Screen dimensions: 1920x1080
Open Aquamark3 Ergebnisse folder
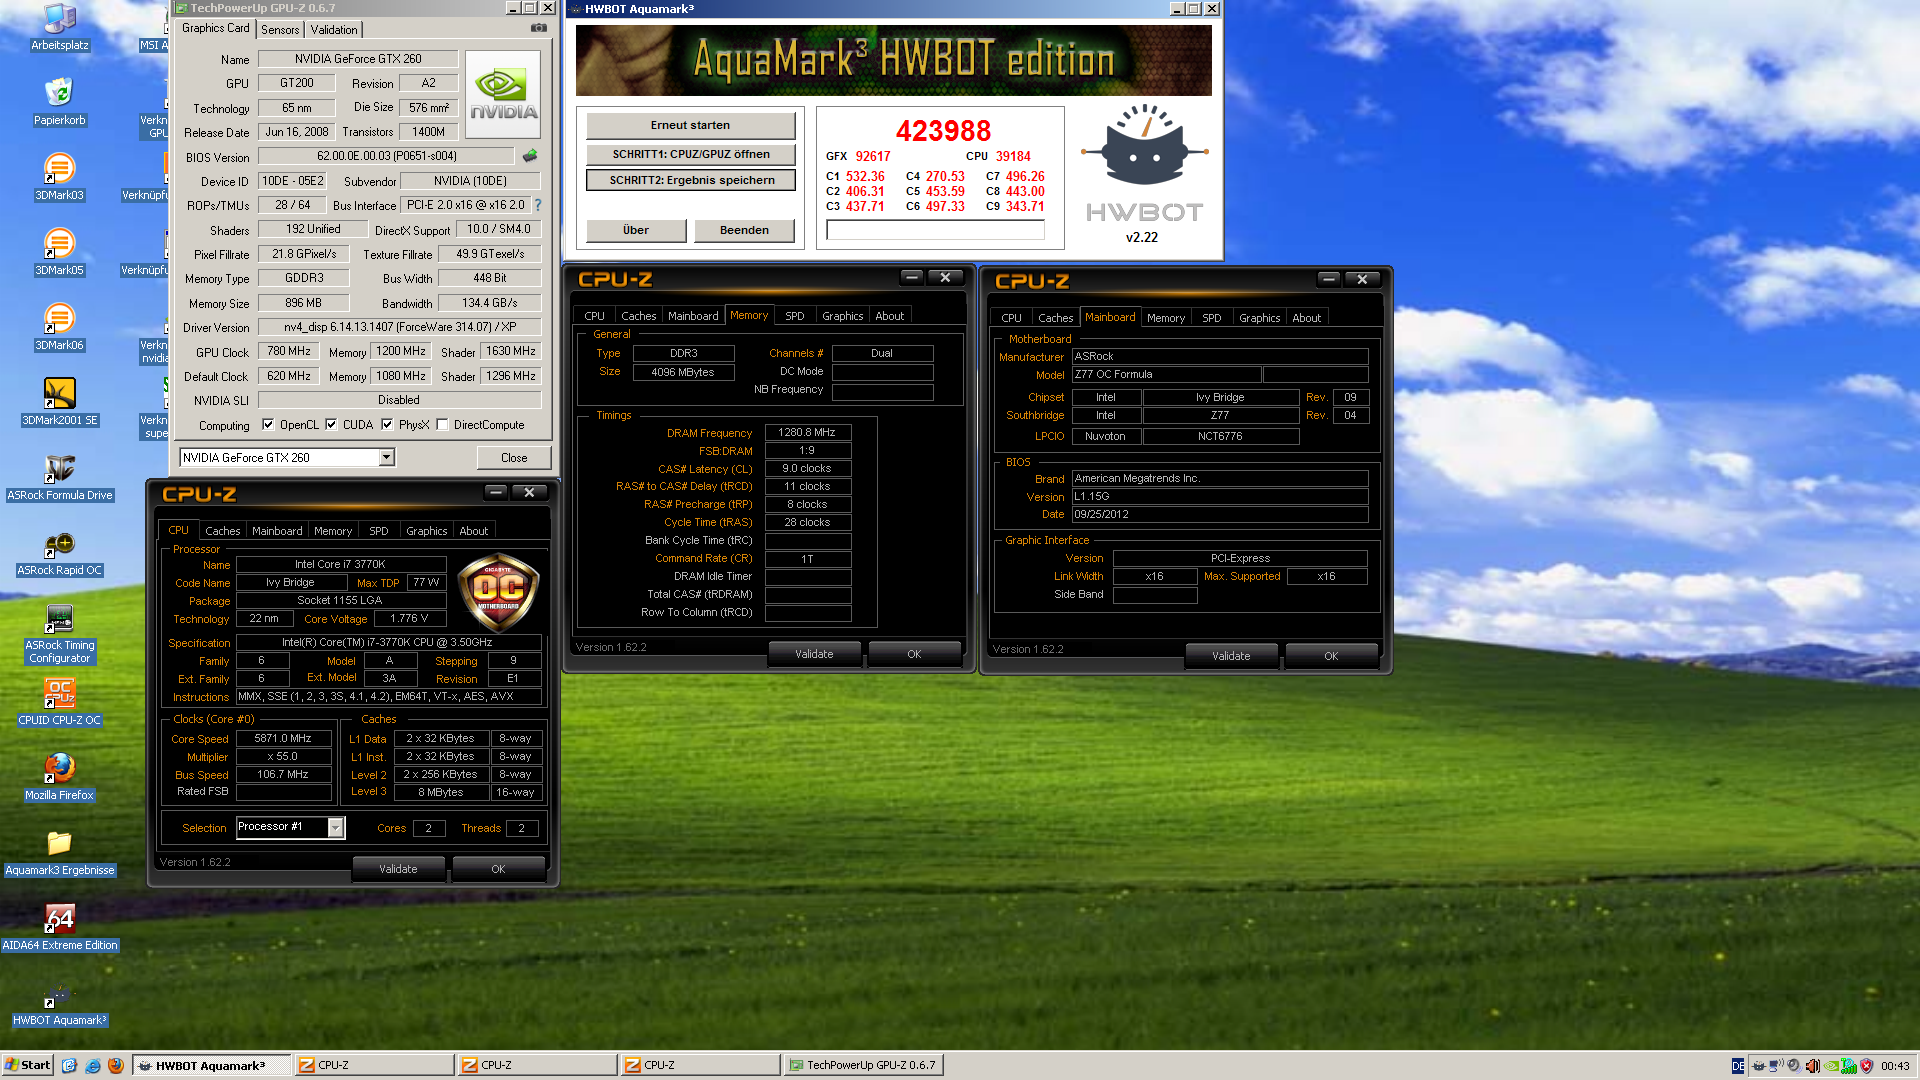(x=60, y=852)
